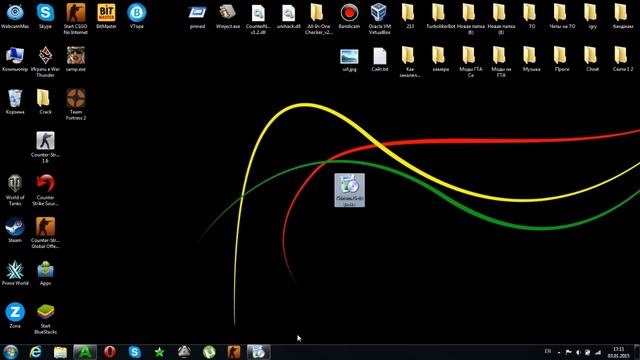640x360 pixels.
Task: Select the Crack folder
Action: (45, 102)
